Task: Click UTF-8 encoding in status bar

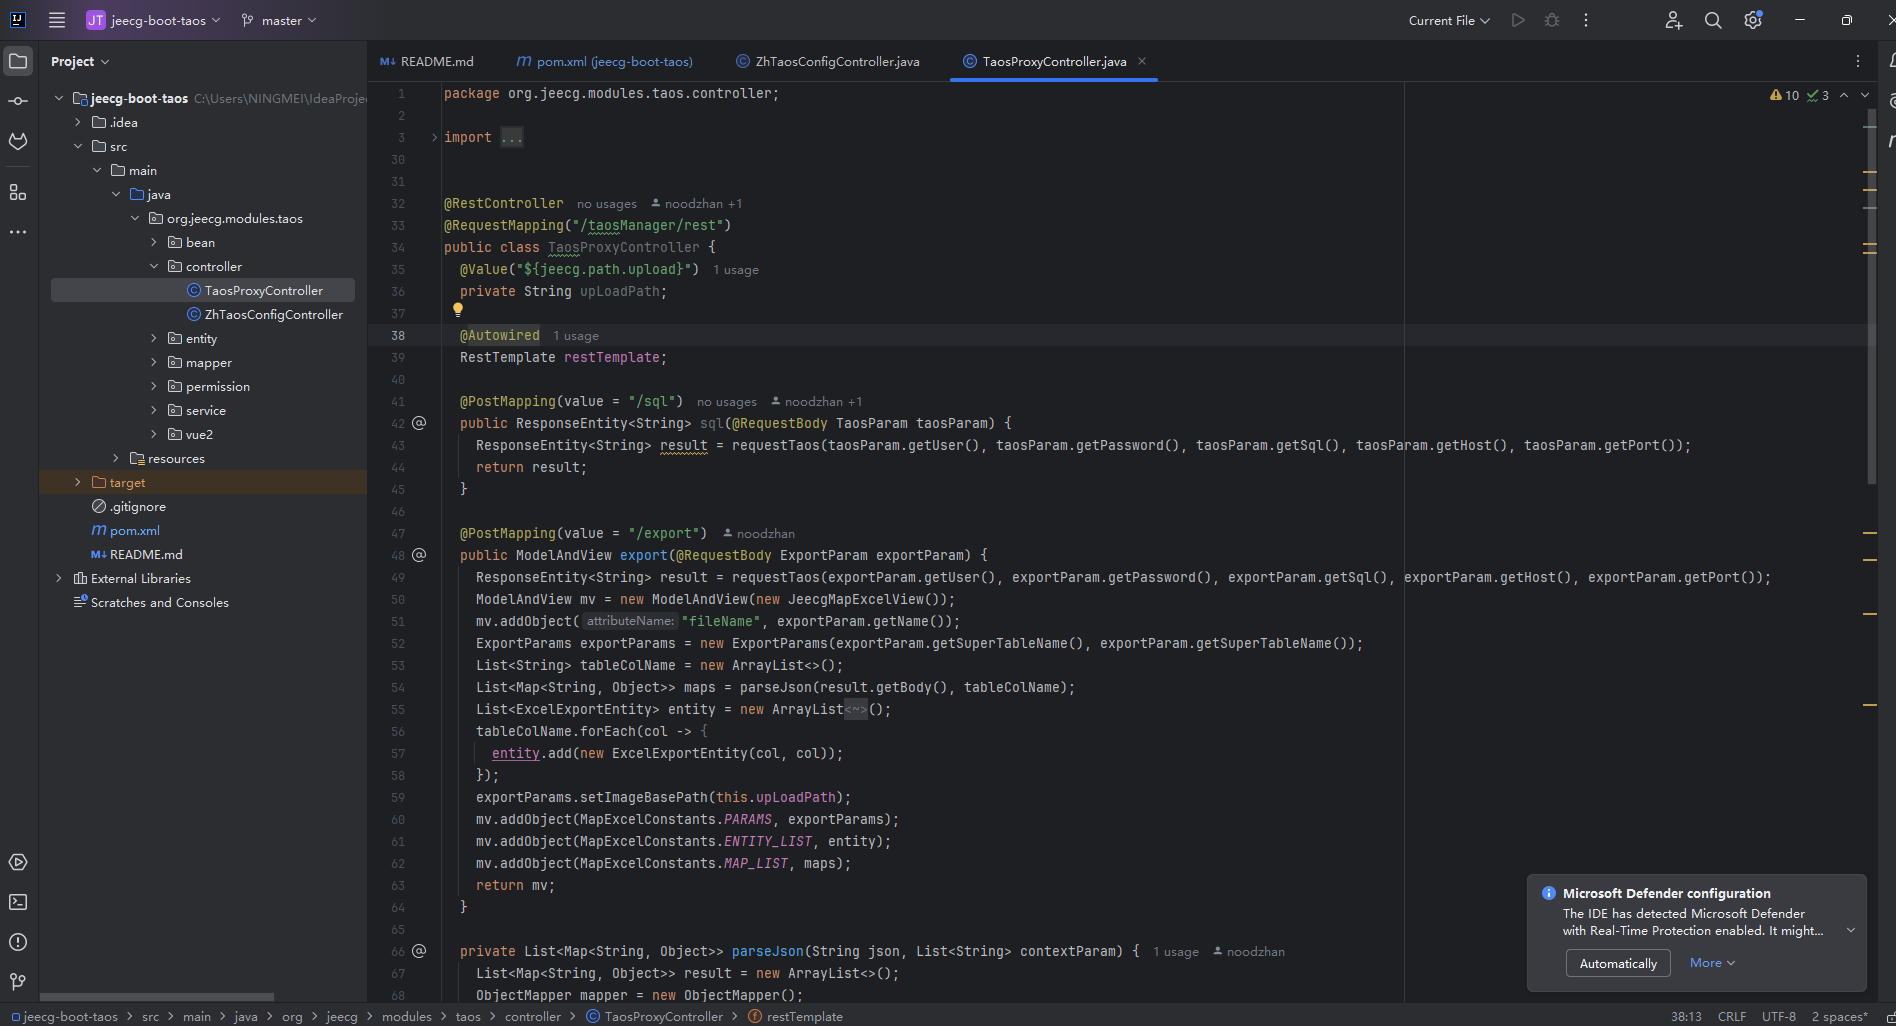Action: pos(1779,1016)
